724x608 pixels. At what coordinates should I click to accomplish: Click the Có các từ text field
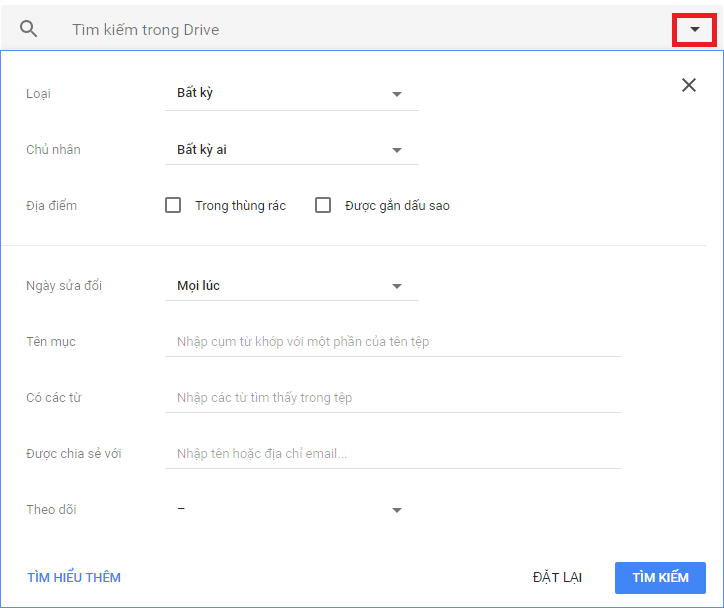(x=392, y=398)
